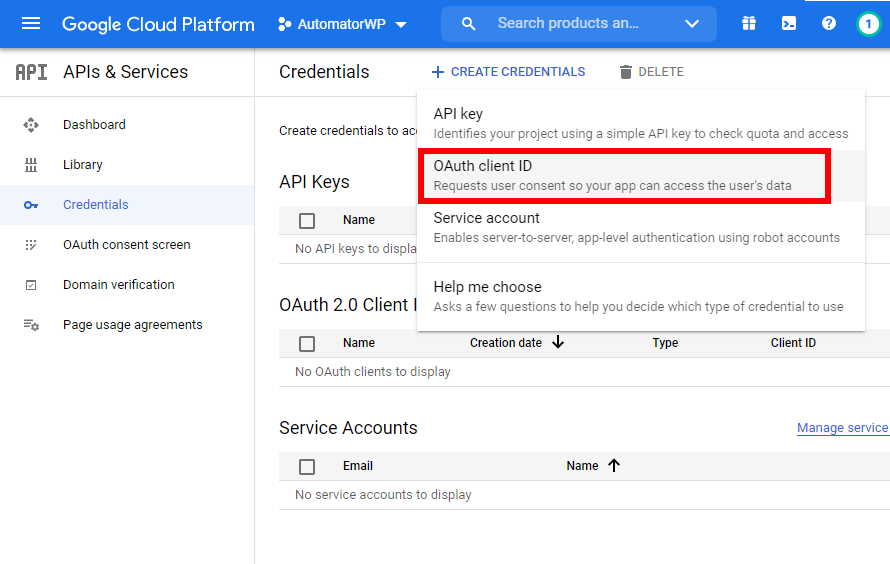
Task: Click the Create Credentials button
Action: click(x=508, y=72)
